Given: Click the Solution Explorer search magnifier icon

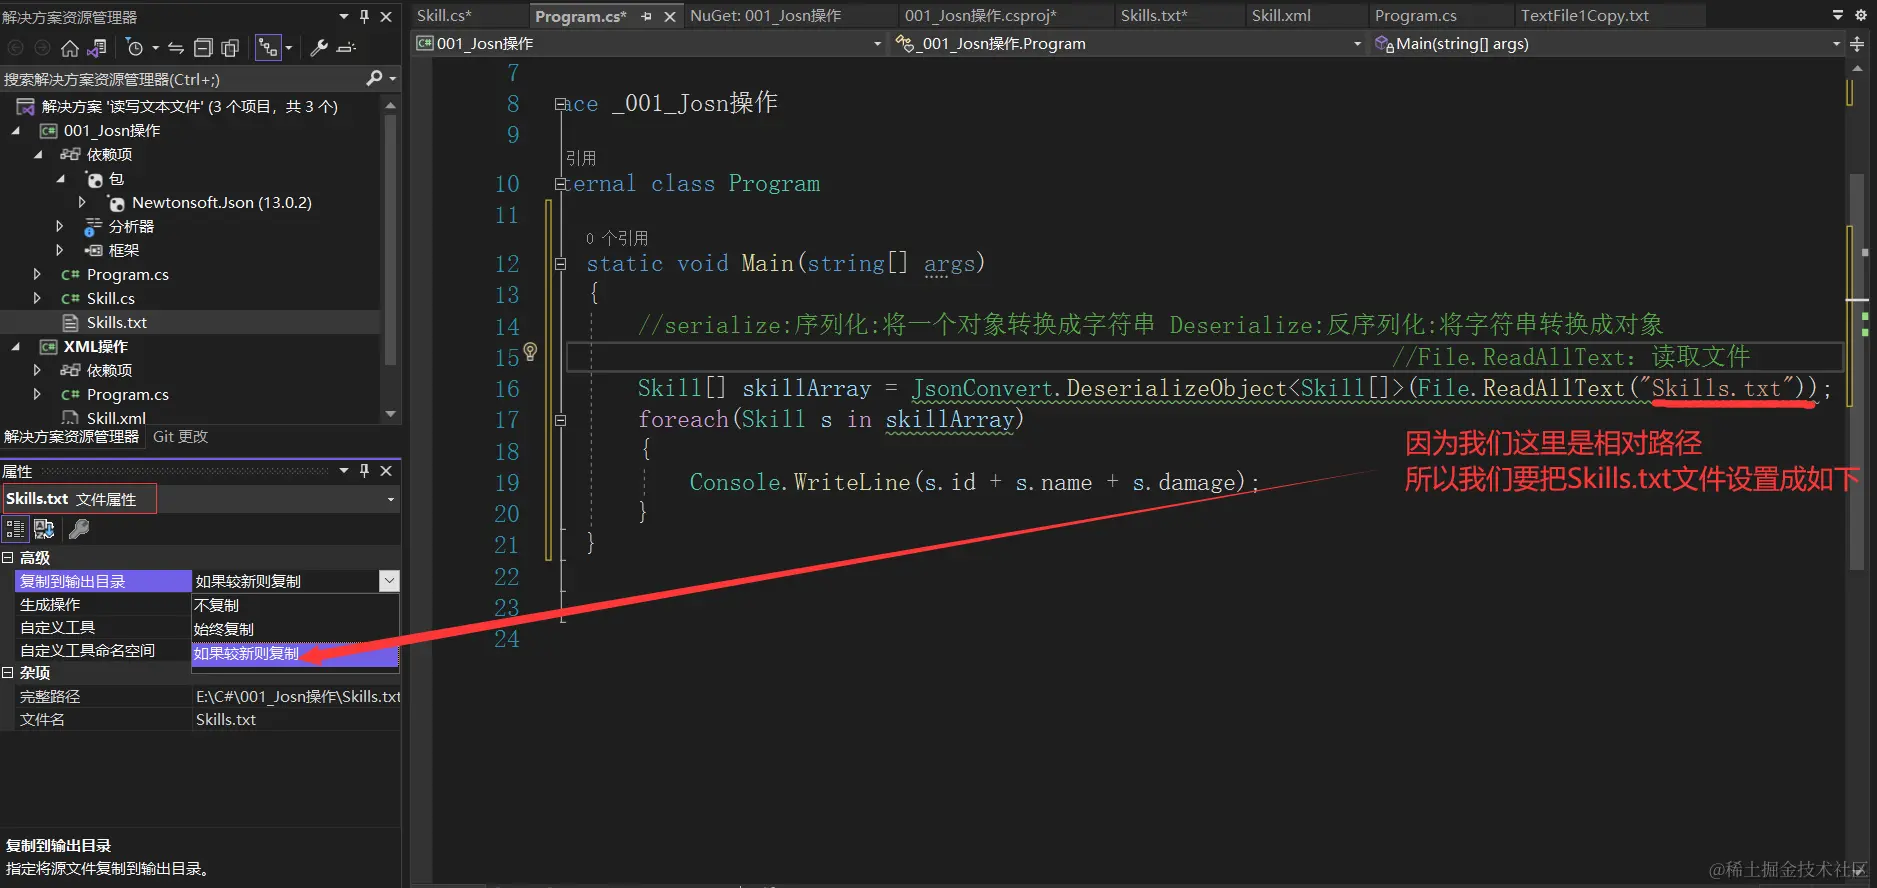Looking at the screenshot, I should (x=375, y=78).
